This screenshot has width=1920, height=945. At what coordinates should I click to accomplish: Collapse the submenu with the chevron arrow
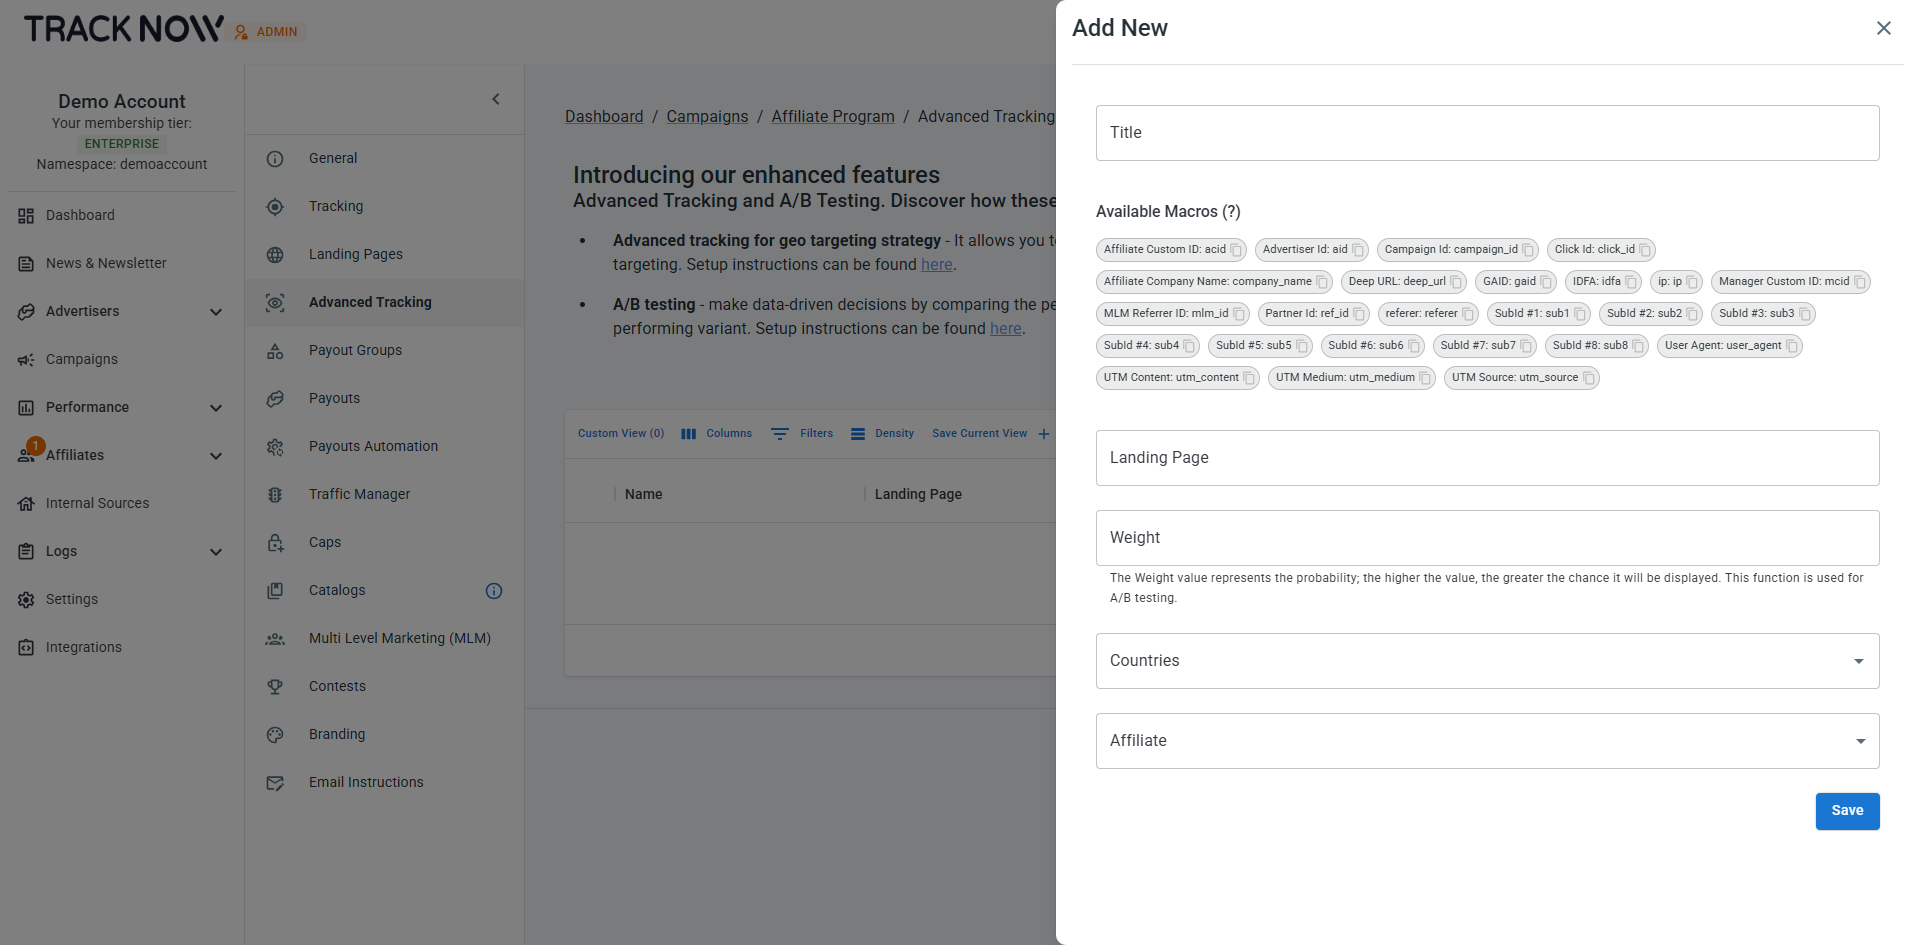[x=496, y=99]
